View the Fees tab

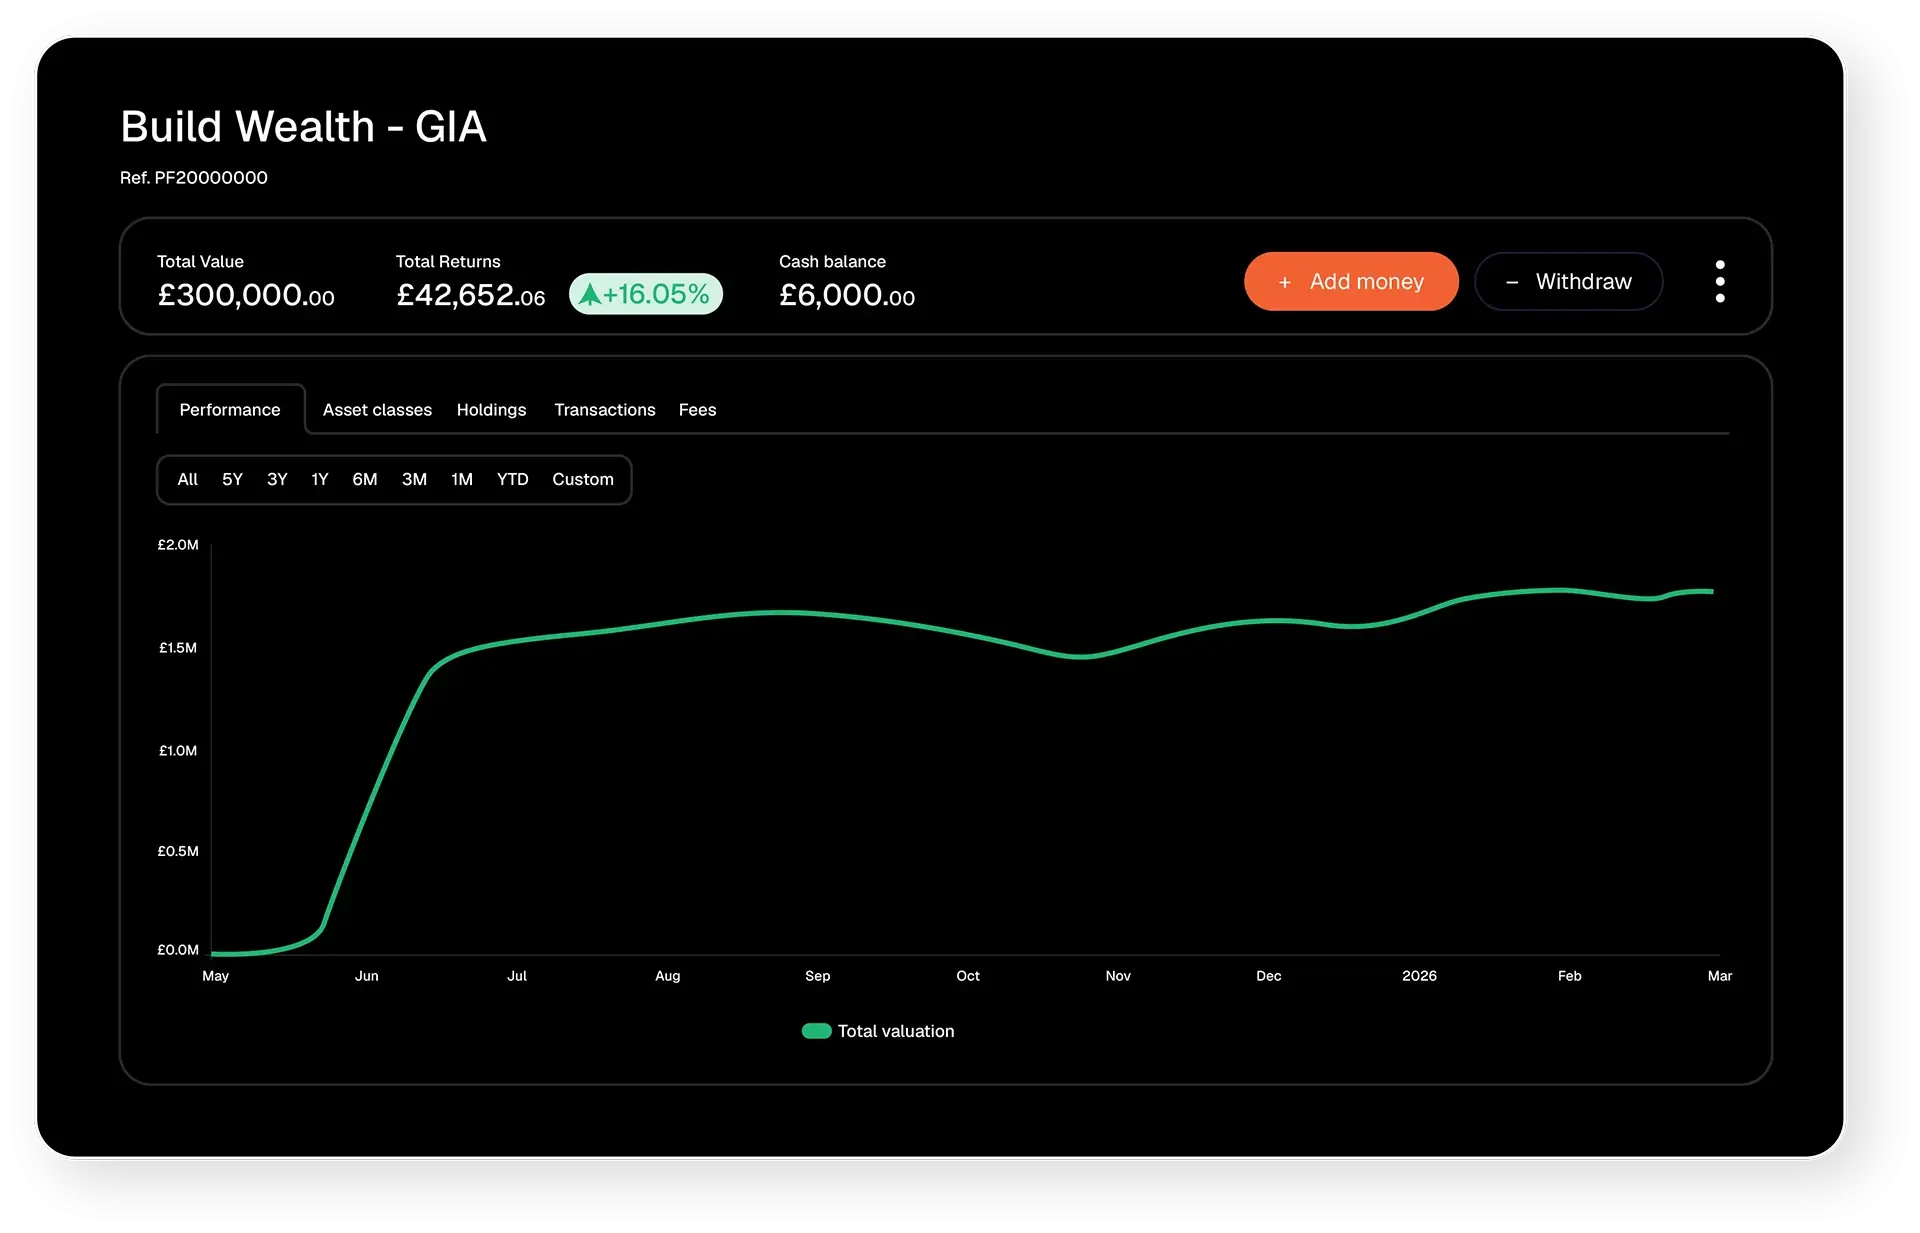[697, 409]
